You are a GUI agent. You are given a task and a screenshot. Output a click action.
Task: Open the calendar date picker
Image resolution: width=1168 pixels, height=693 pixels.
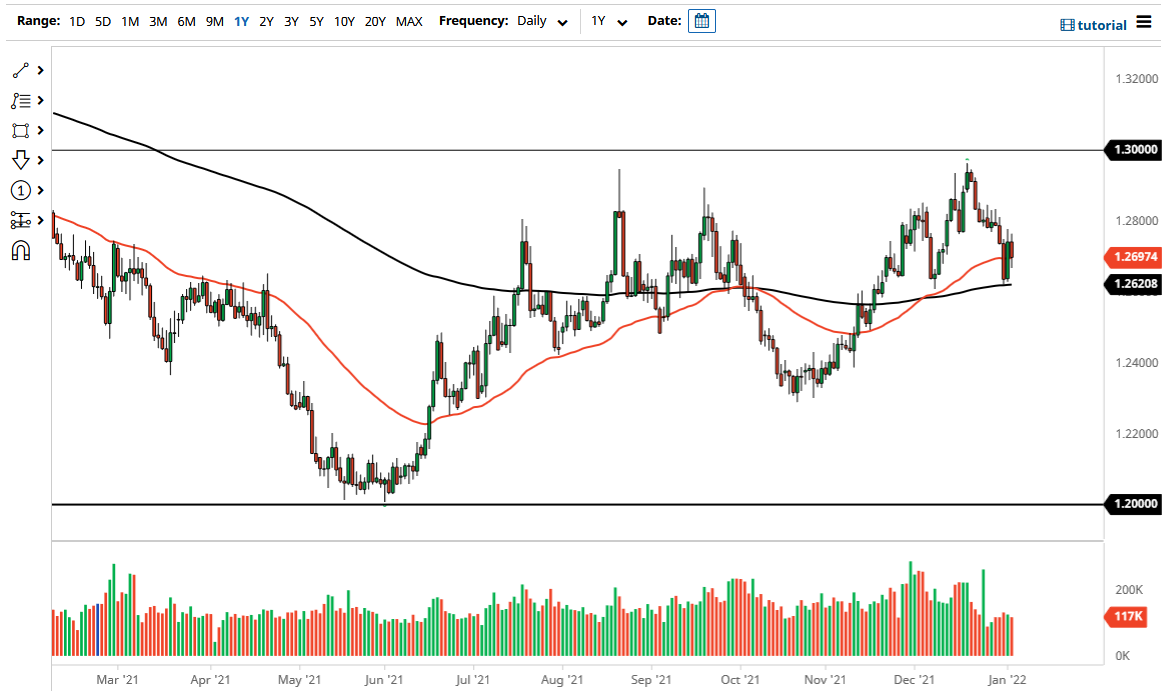[x=701, y=20]
